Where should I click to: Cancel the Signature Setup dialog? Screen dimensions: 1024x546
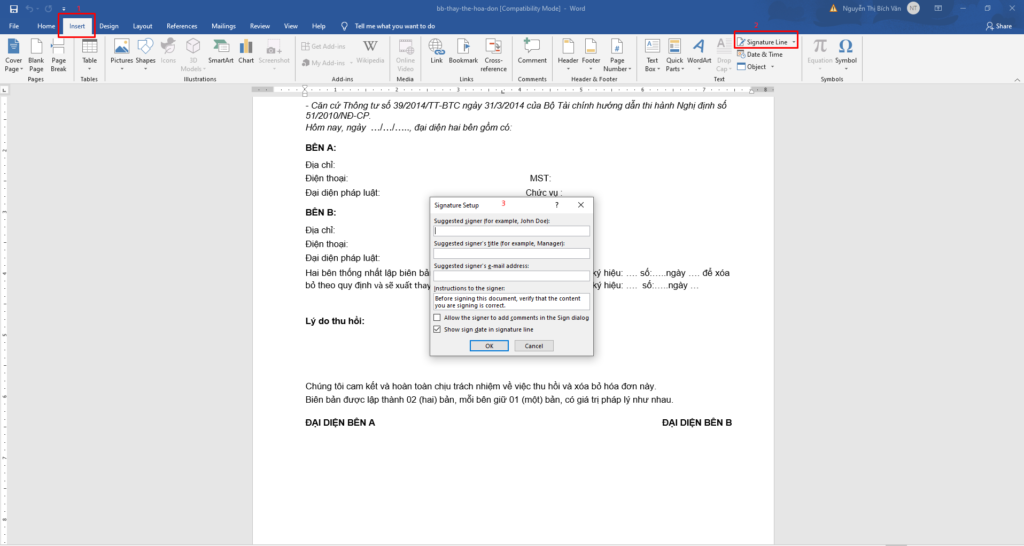tap(533, 345)
